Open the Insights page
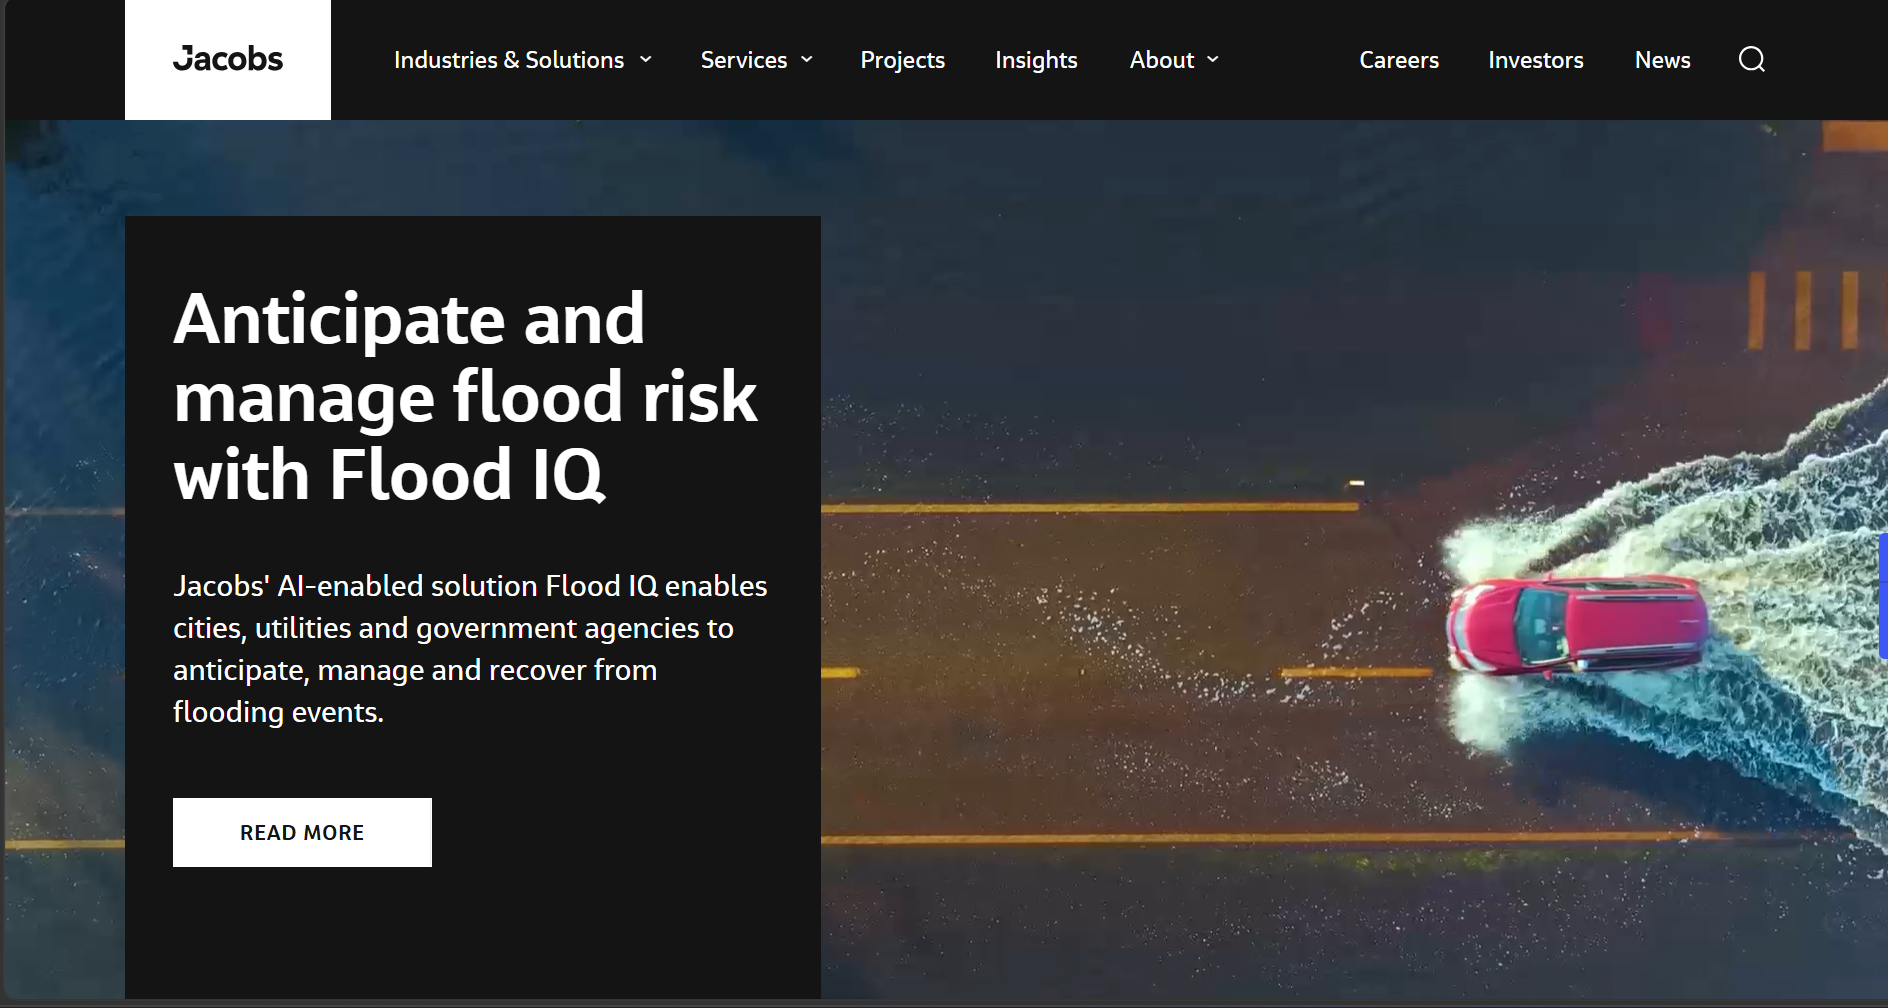The image size is (1888, 1008). 1036,60
